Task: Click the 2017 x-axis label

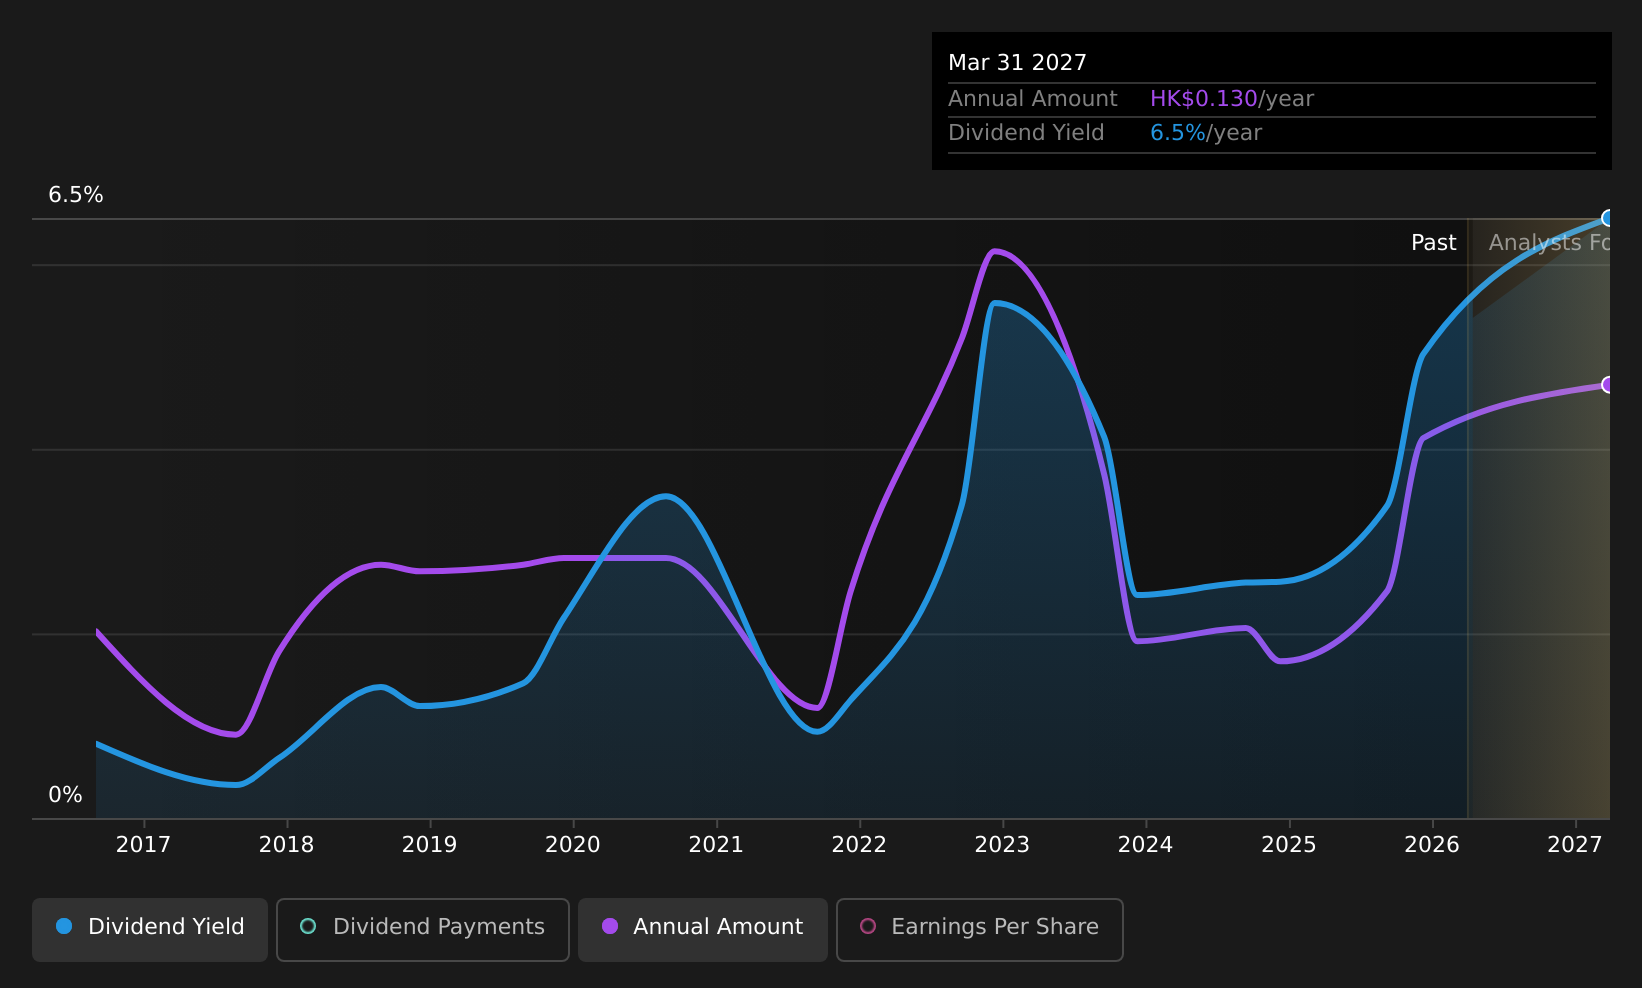Action: (143, 845)
